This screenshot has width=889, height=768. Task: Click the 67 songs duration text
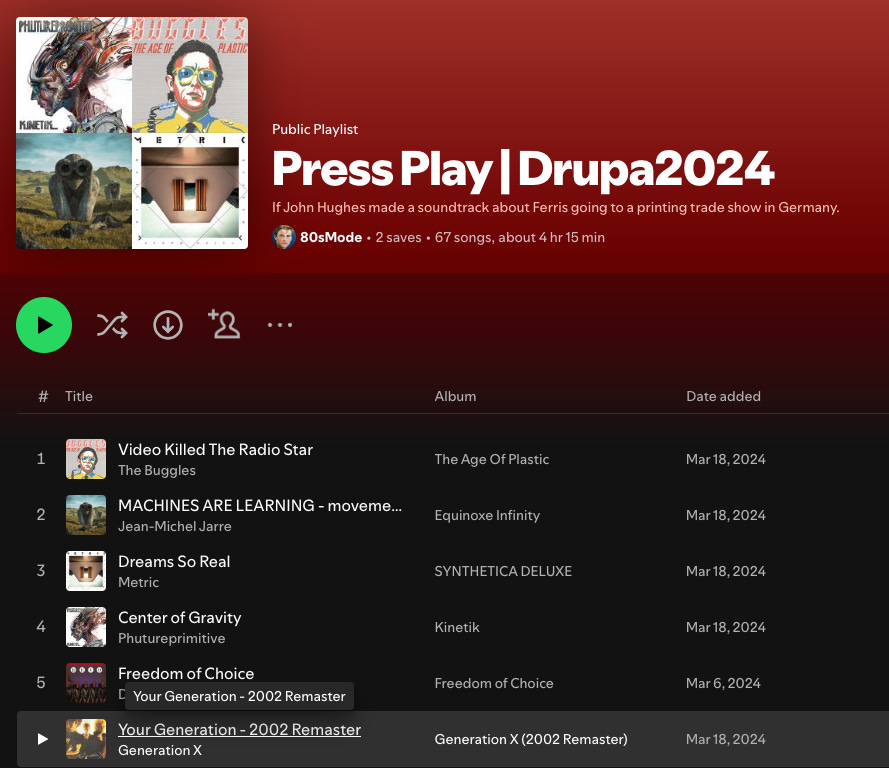click(520, 237)
